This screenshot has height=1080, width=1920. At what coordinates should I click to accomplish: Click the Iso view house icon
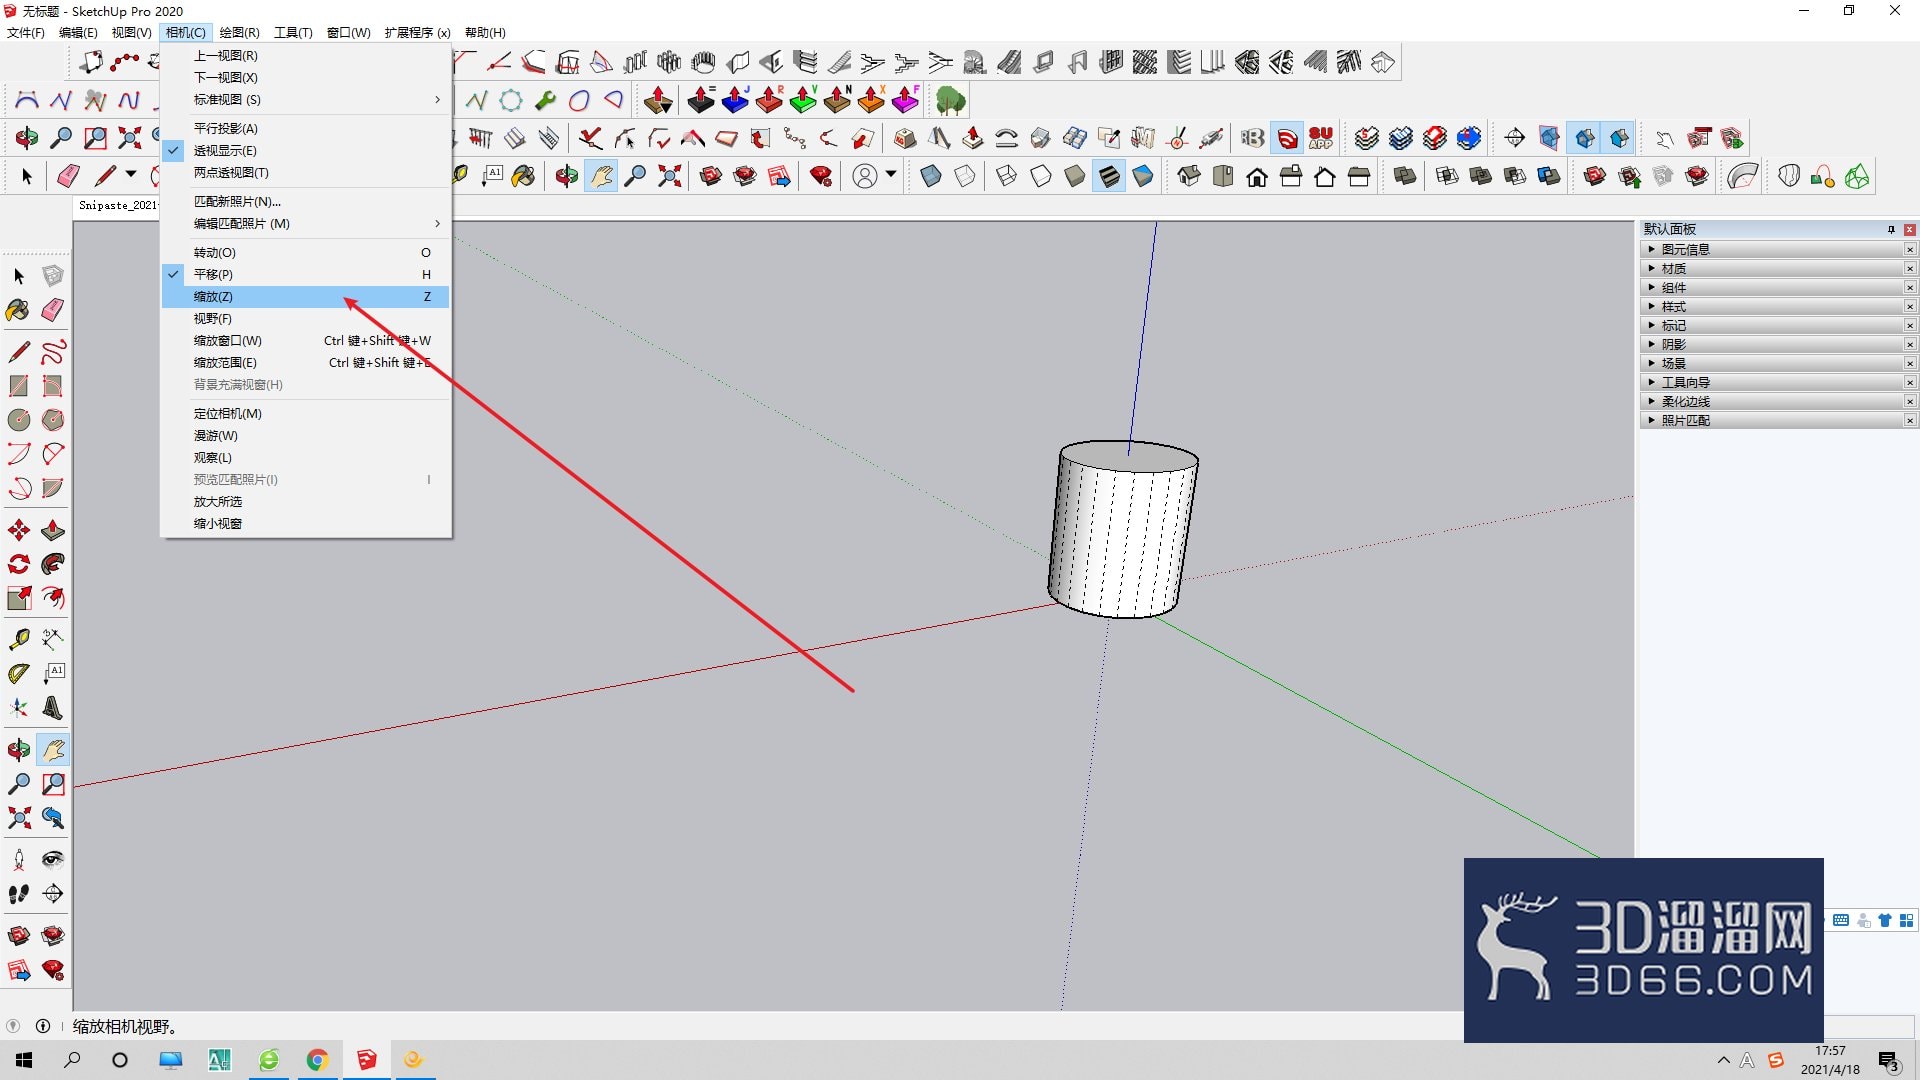click(x=1189, y=177)
